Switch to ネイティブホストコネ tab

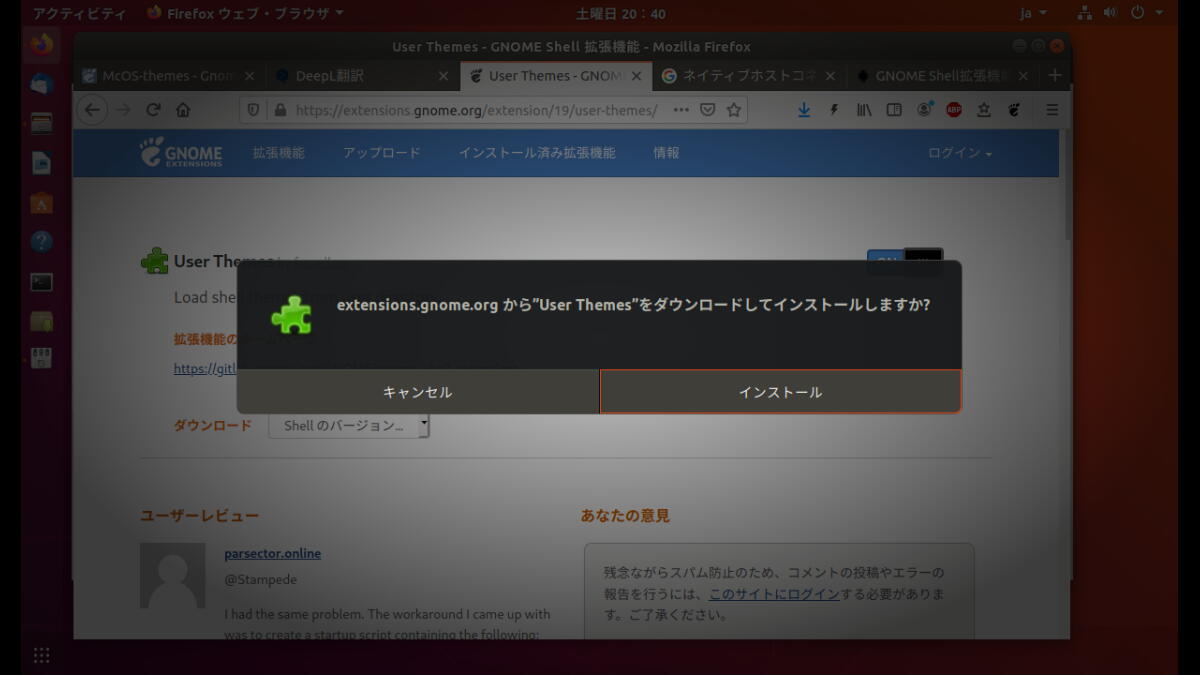coord(750,76)
